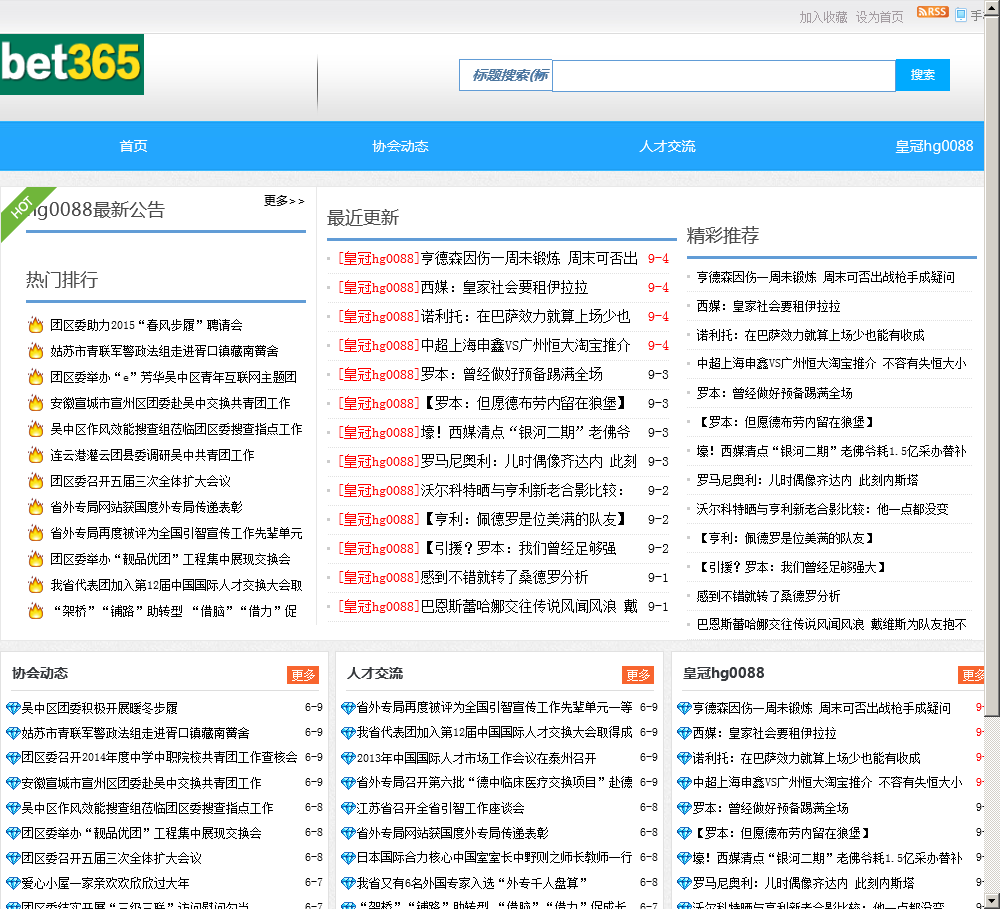Open 中超上海申鑫VS广州恒大淘宝推介 in 最近更新
This screenshot has height=909, width=1000.
click(x=526, y=345)
